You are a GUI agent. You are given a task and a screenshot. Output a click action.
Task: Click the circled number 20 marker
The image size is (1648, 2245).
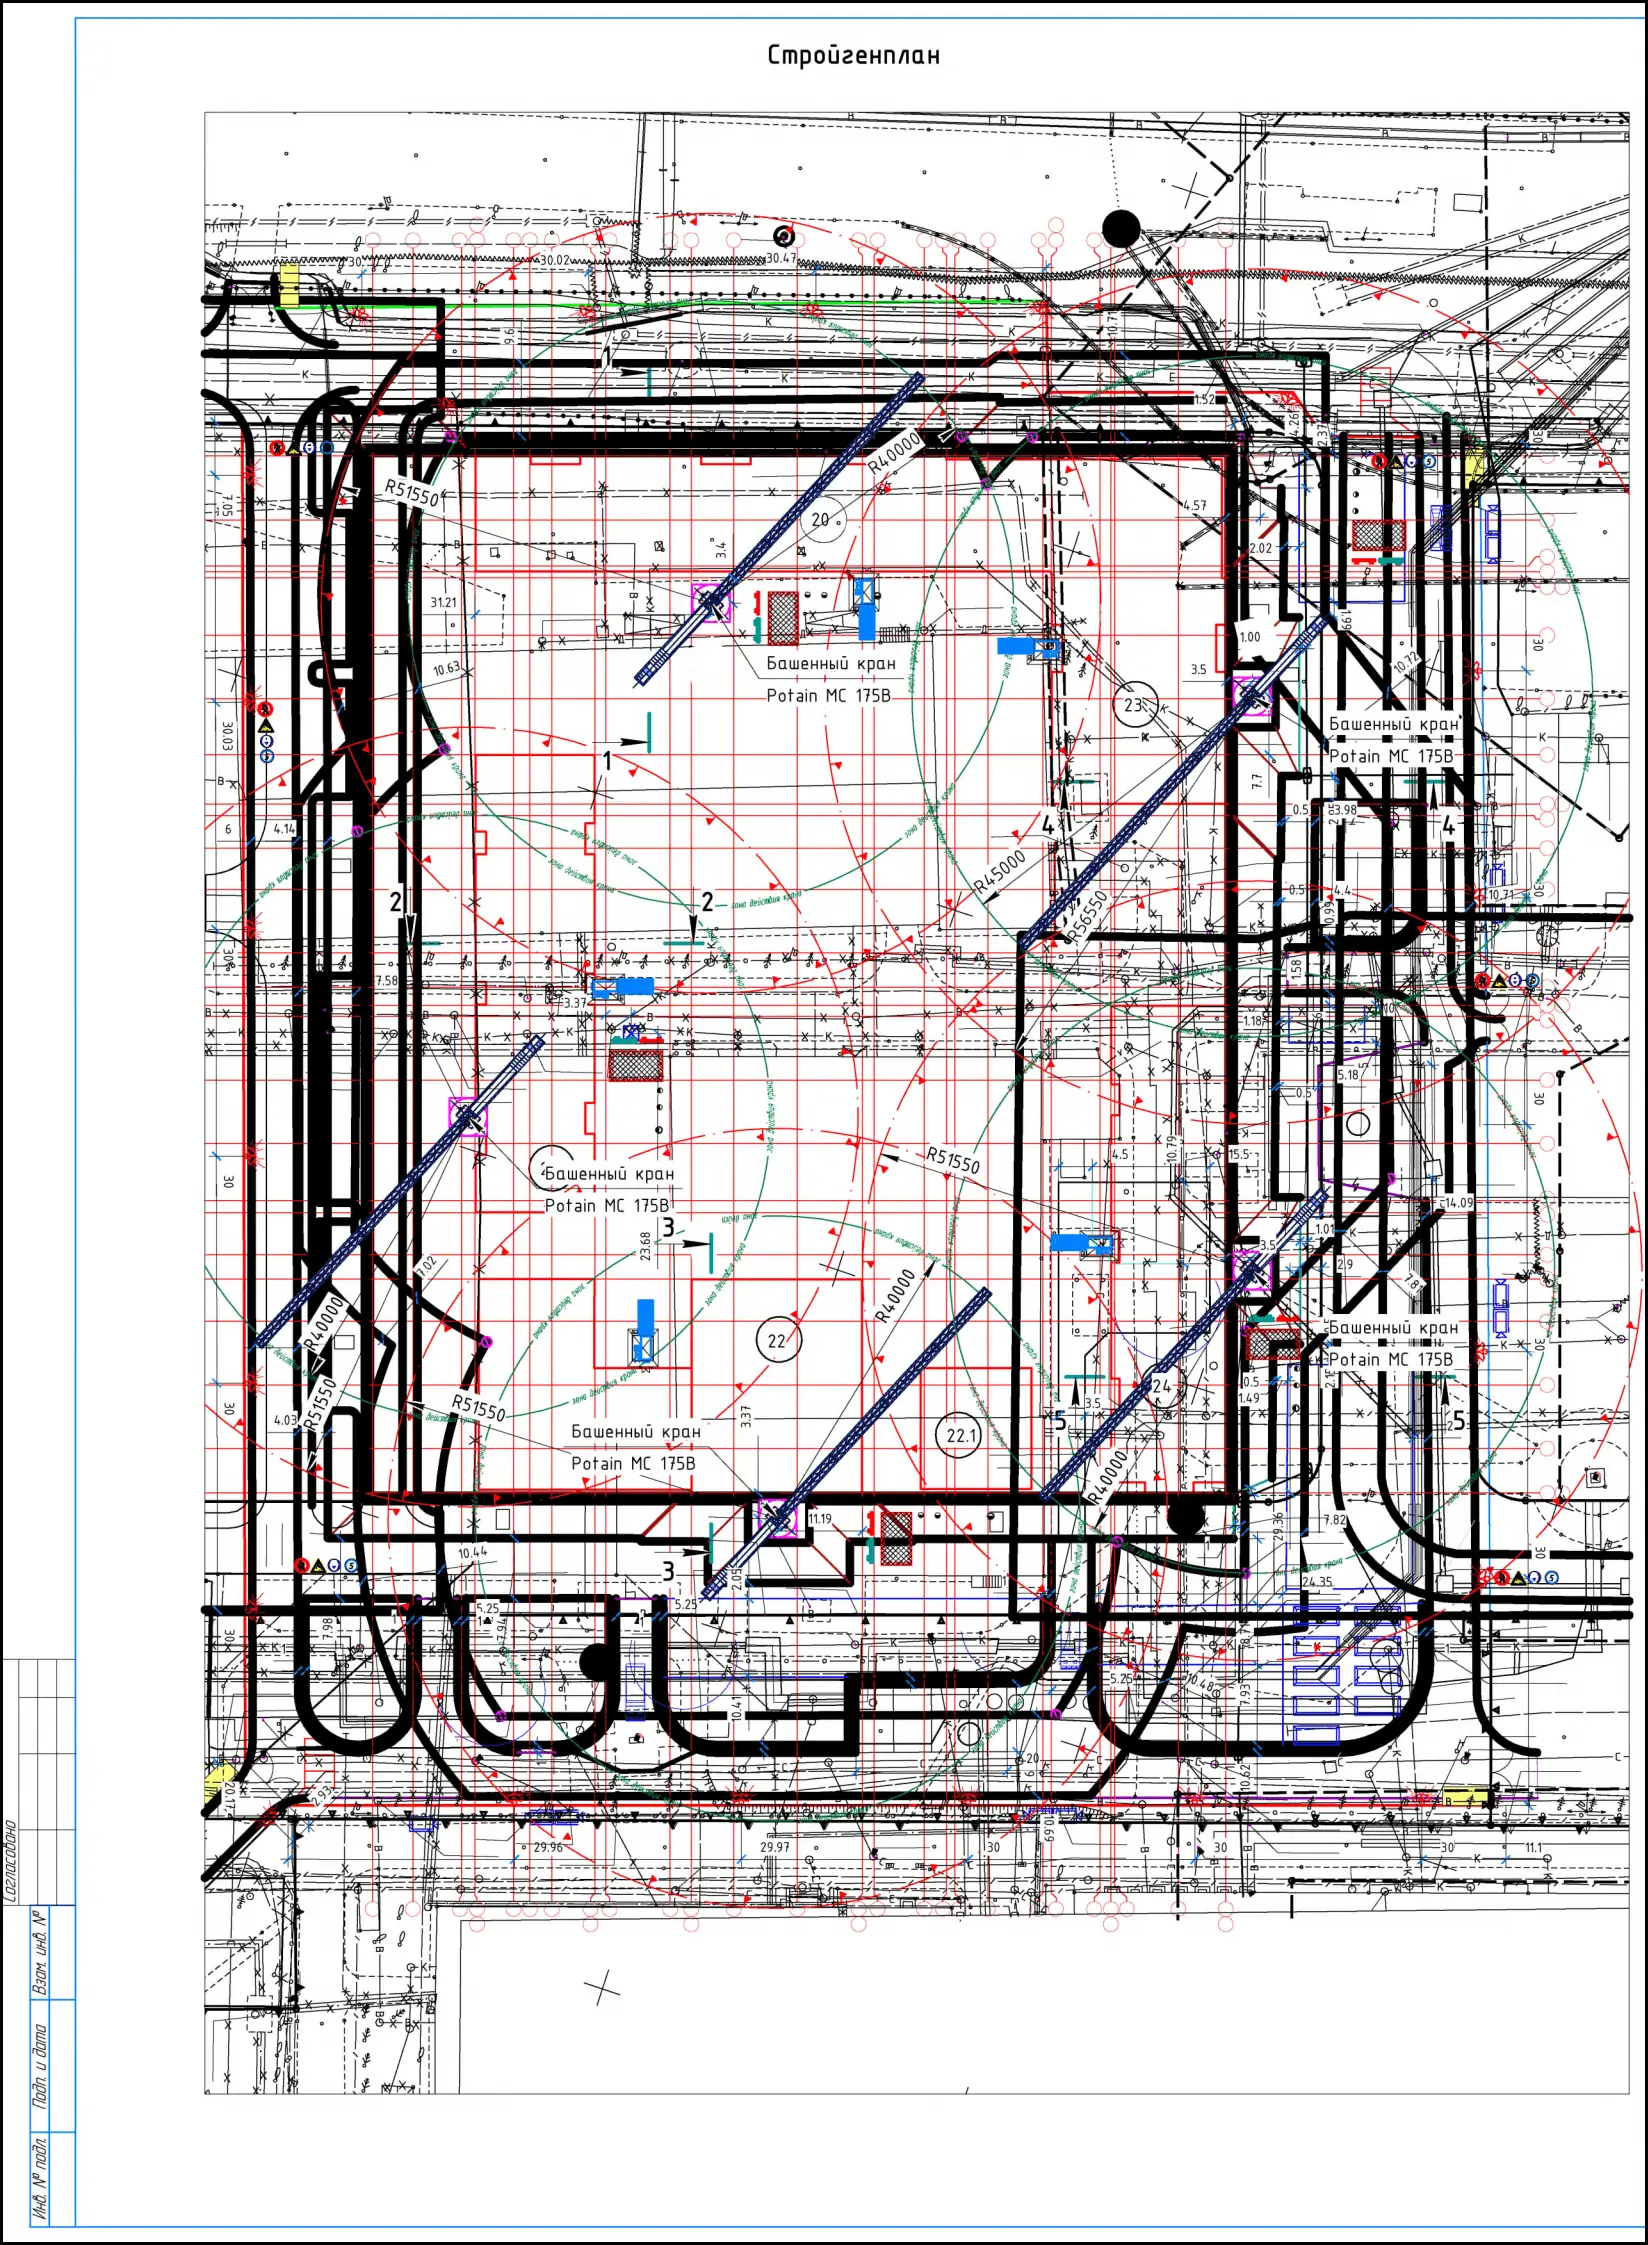point(820,519)
